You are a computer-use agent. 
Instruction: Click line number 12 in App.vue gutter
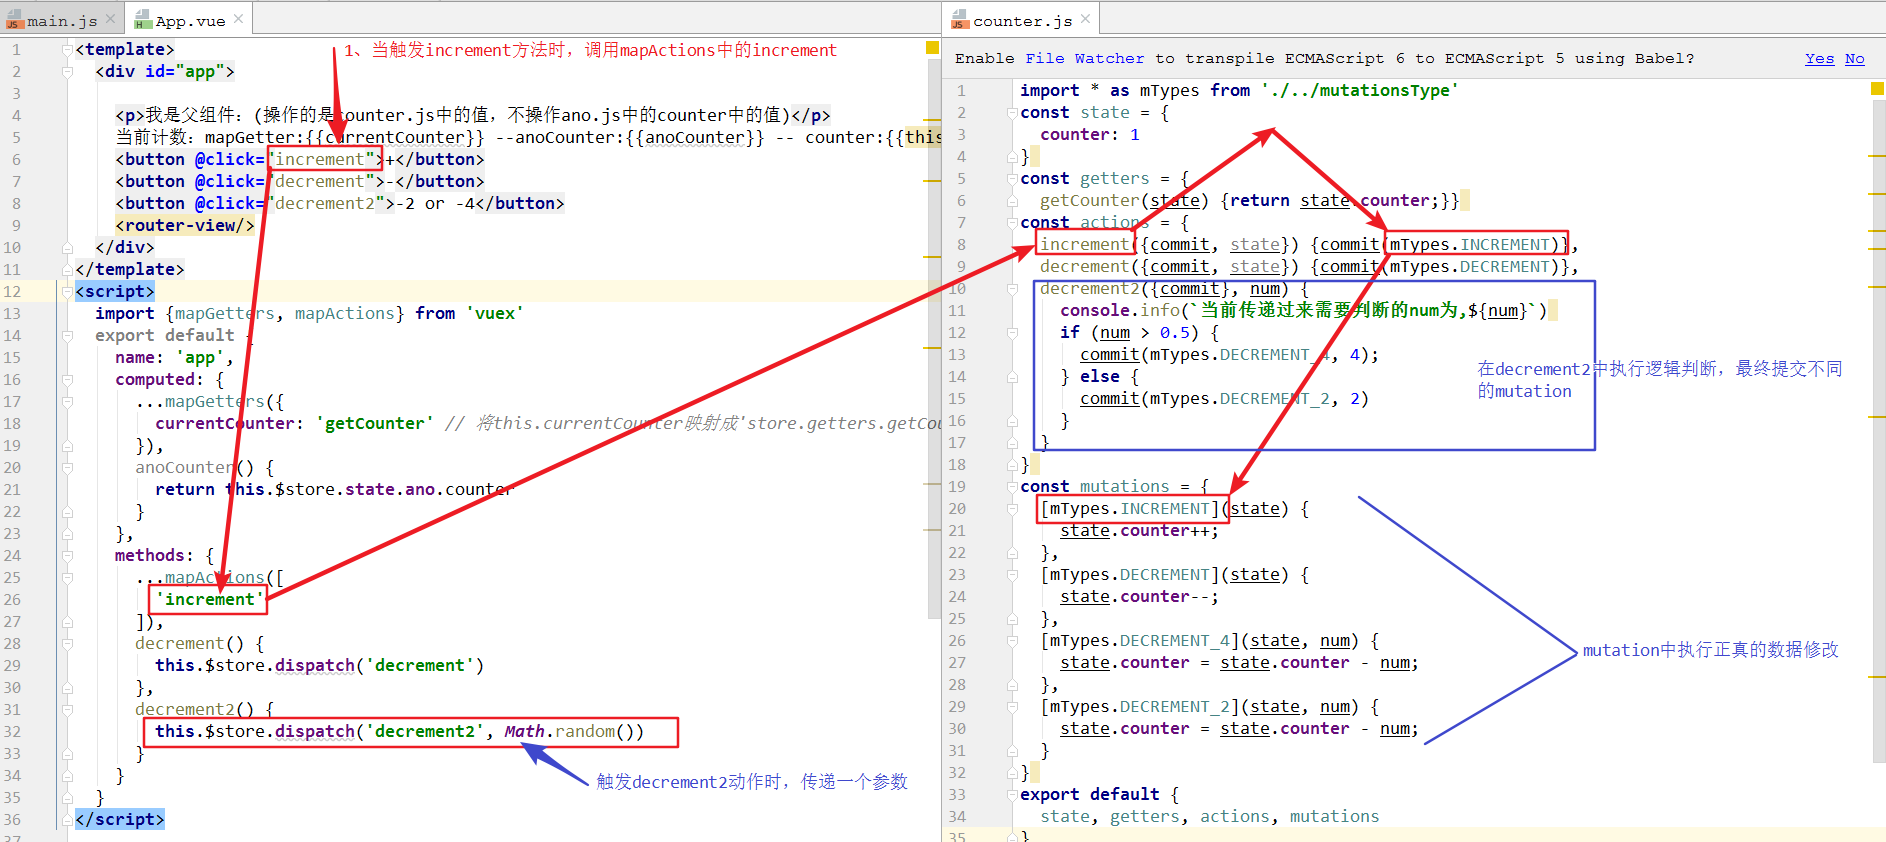tap(12, 291)
